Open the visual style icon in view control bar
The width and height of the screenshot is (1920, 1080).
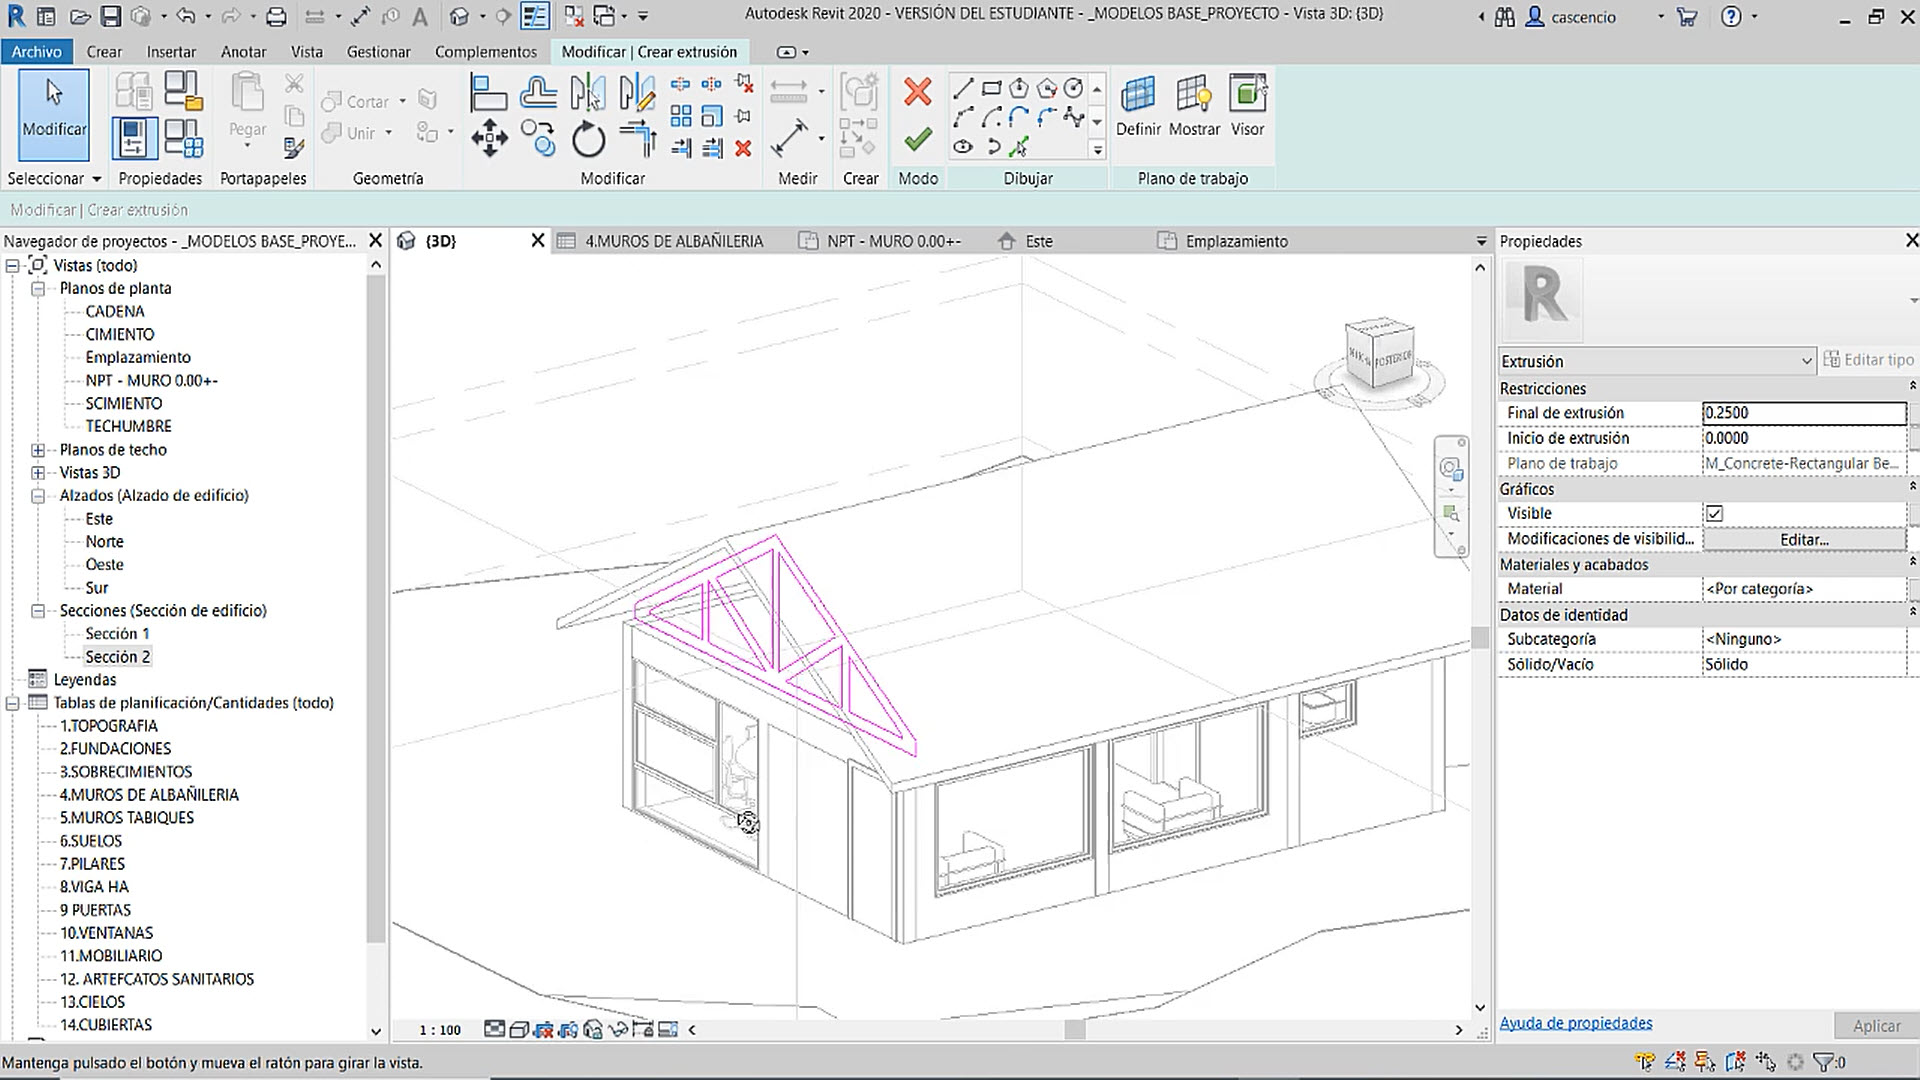pyautogui.click(x=518, y=1028)
